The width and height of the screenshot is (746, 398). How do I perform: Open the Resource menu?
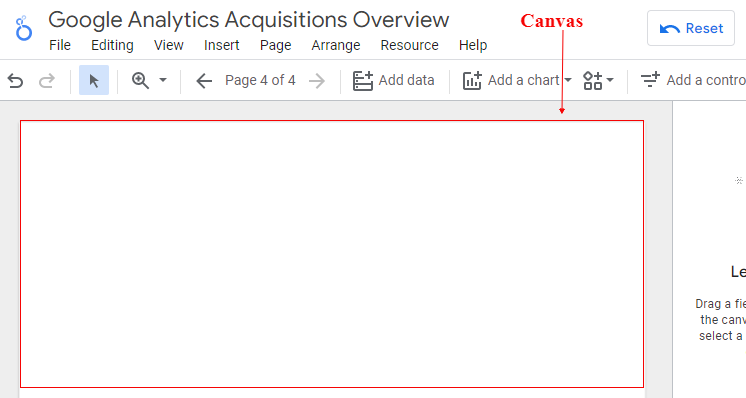(x=410, y=45)
